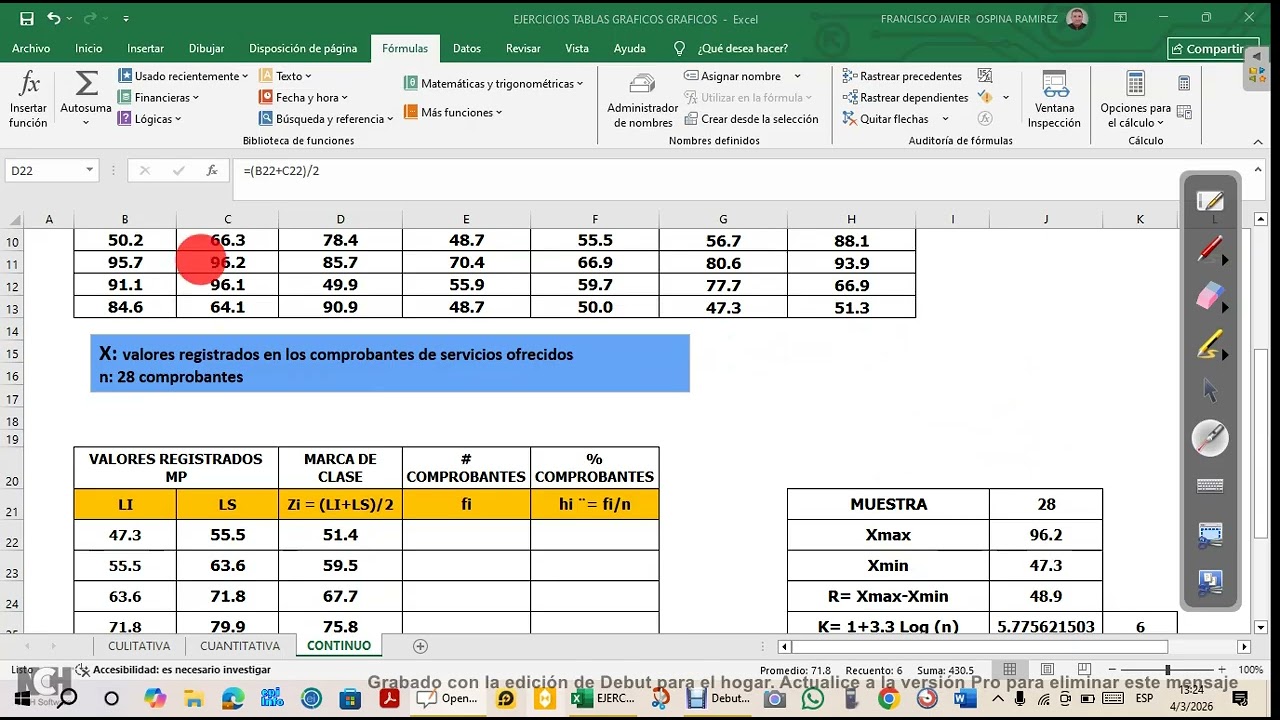Click the Calcular ahora icon
Viewport: 1280px width, 720px height.
pyautogui.click(x=1184, y=83)
